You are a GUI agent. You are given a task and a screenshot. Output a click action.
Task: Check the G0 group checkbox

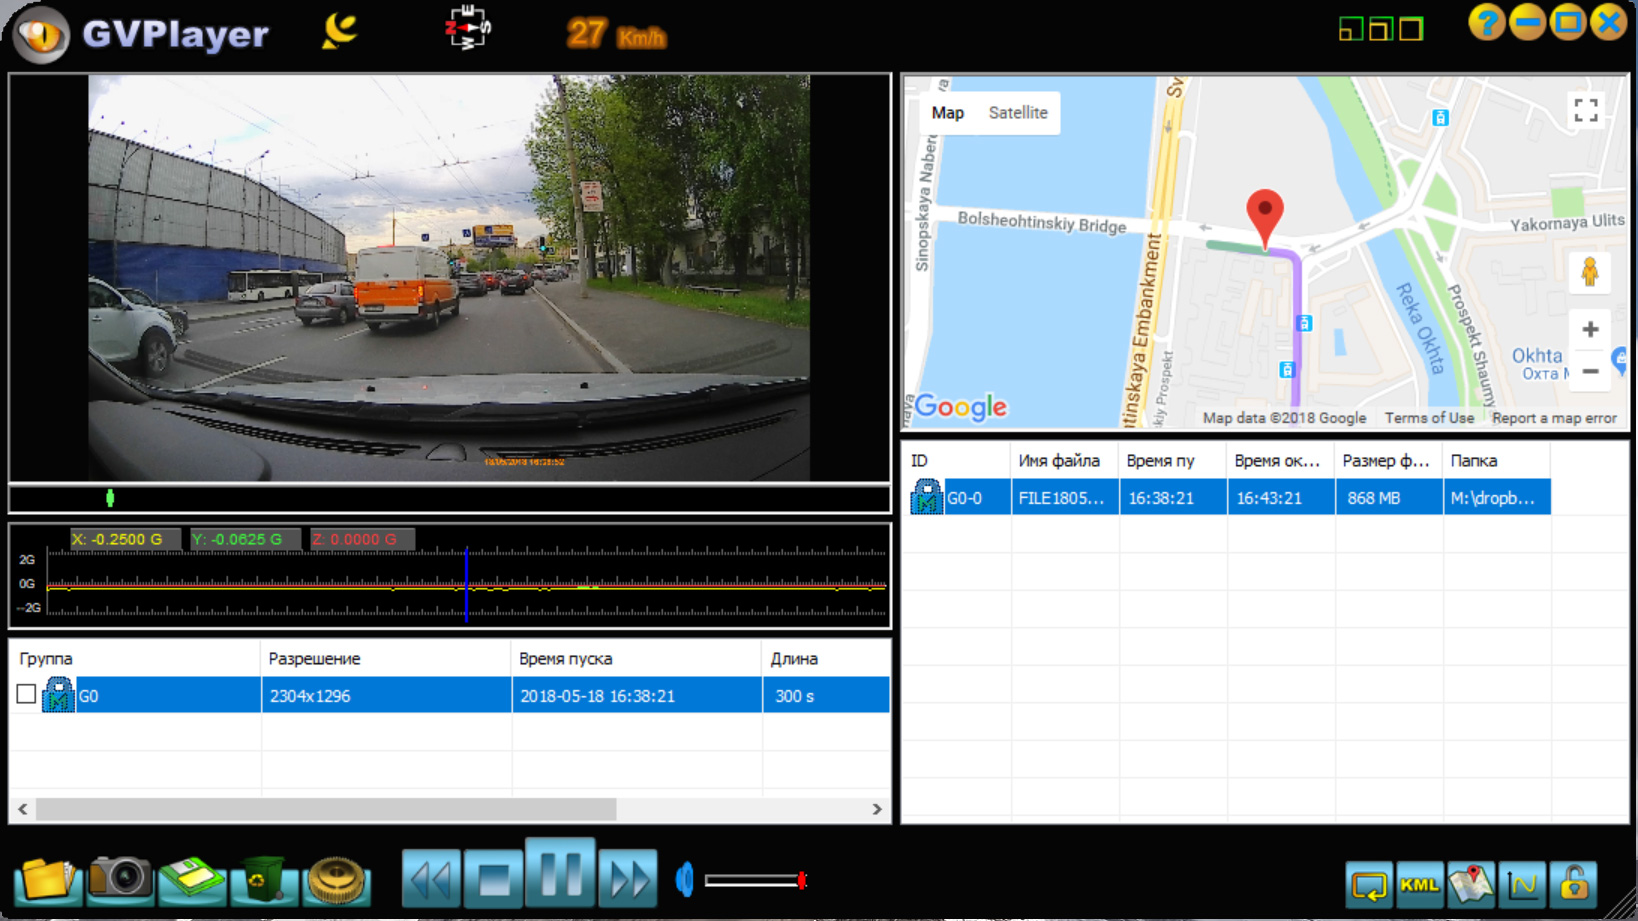[27, 694]
